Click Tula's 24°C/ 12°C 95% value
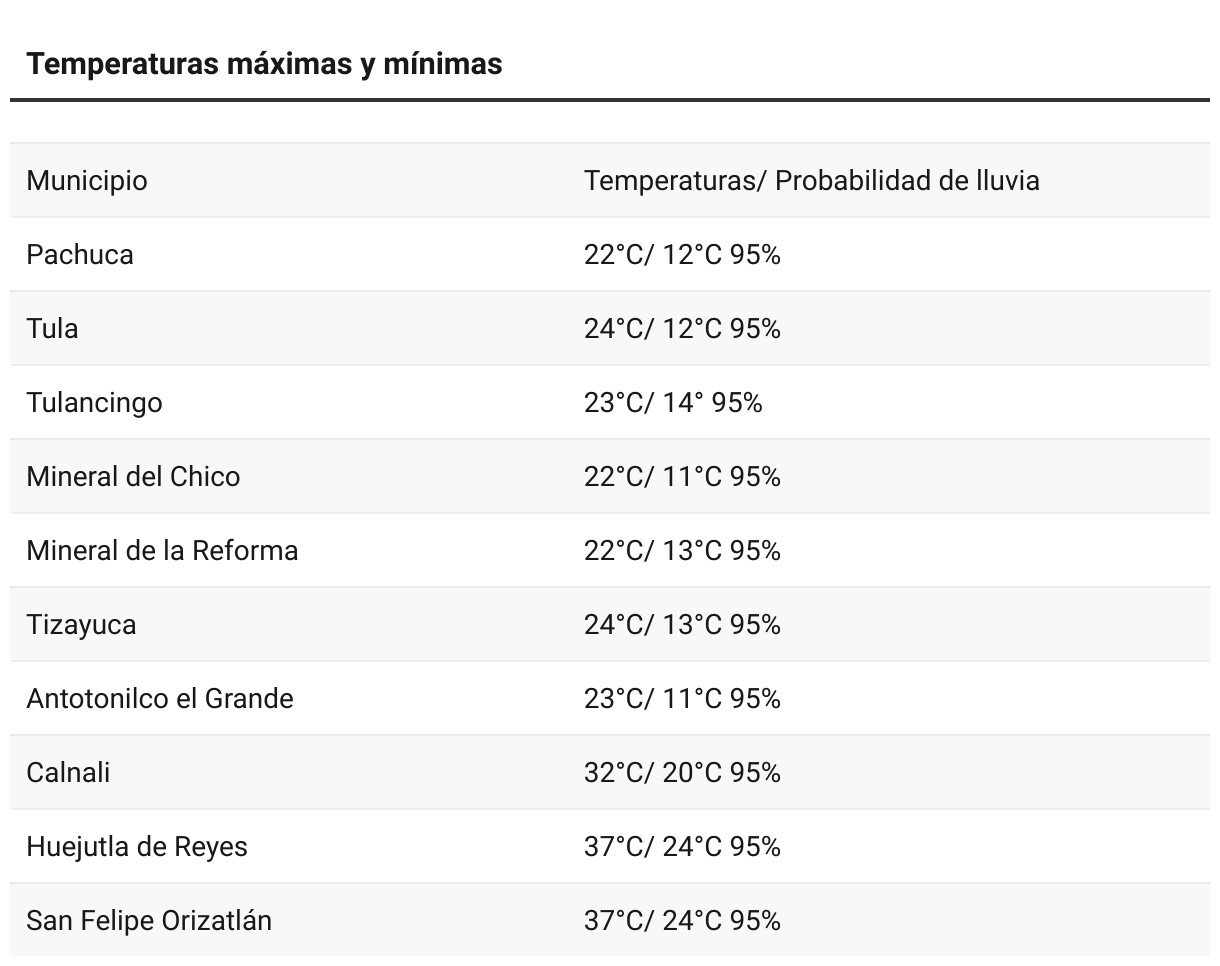Image resolution: width=1220 pixels, height=966 pixels. pos(682,329)
